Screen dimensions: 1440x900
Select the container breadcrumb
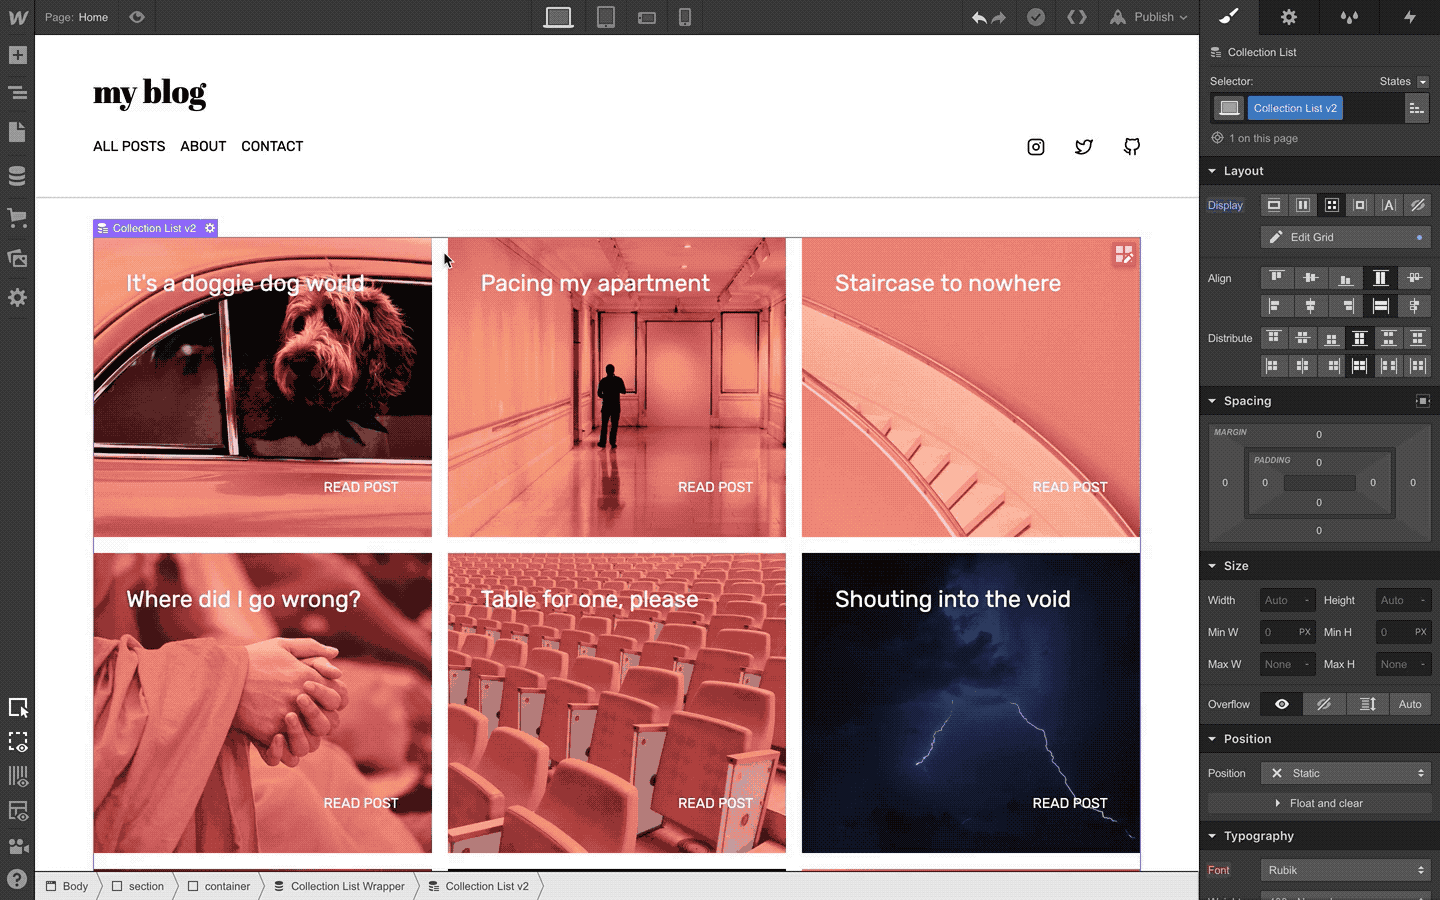coord(220,886)
